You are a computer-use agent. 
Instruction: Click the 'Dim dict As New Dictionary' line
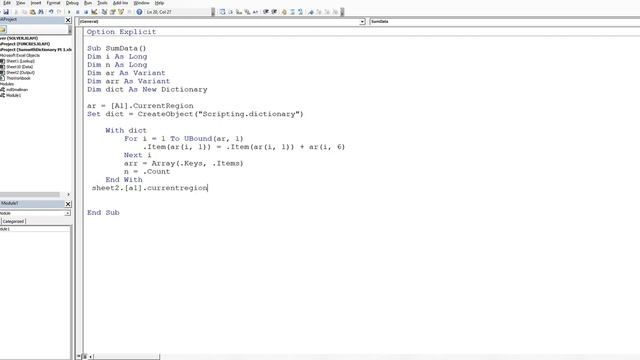tap(147, 89)
